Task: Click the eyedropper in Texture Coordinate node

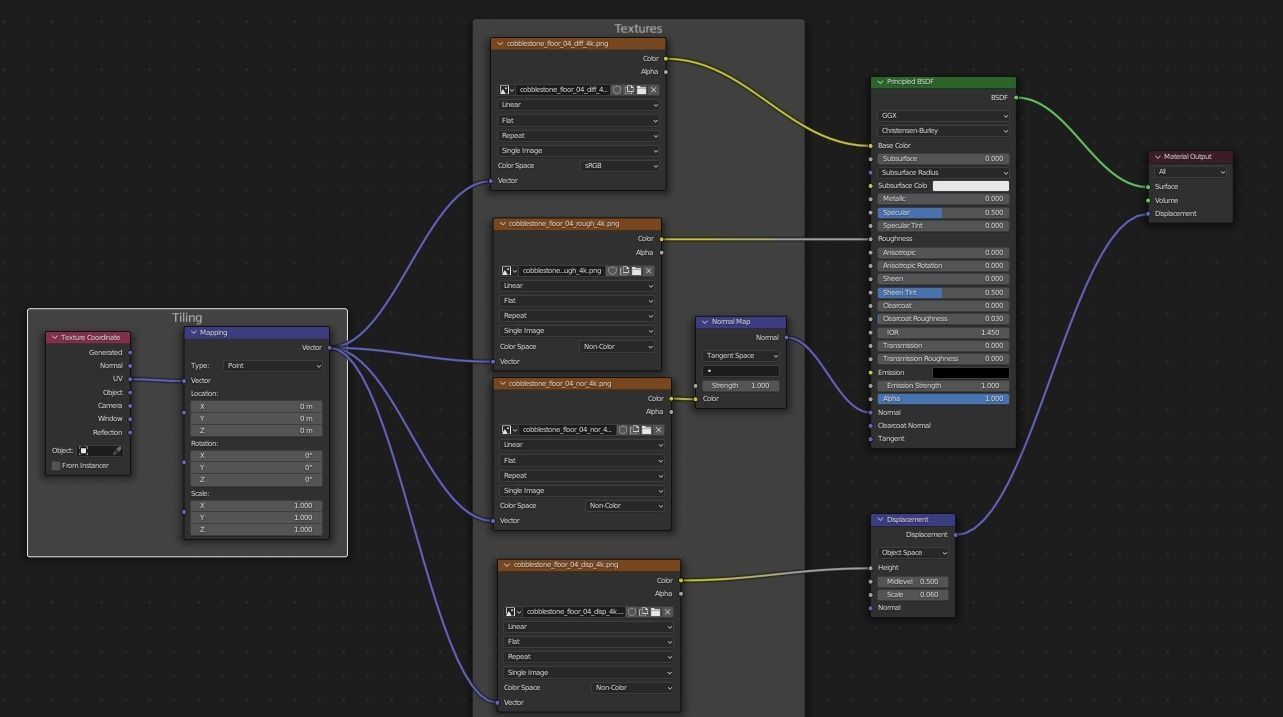Action: coord(117,451)
